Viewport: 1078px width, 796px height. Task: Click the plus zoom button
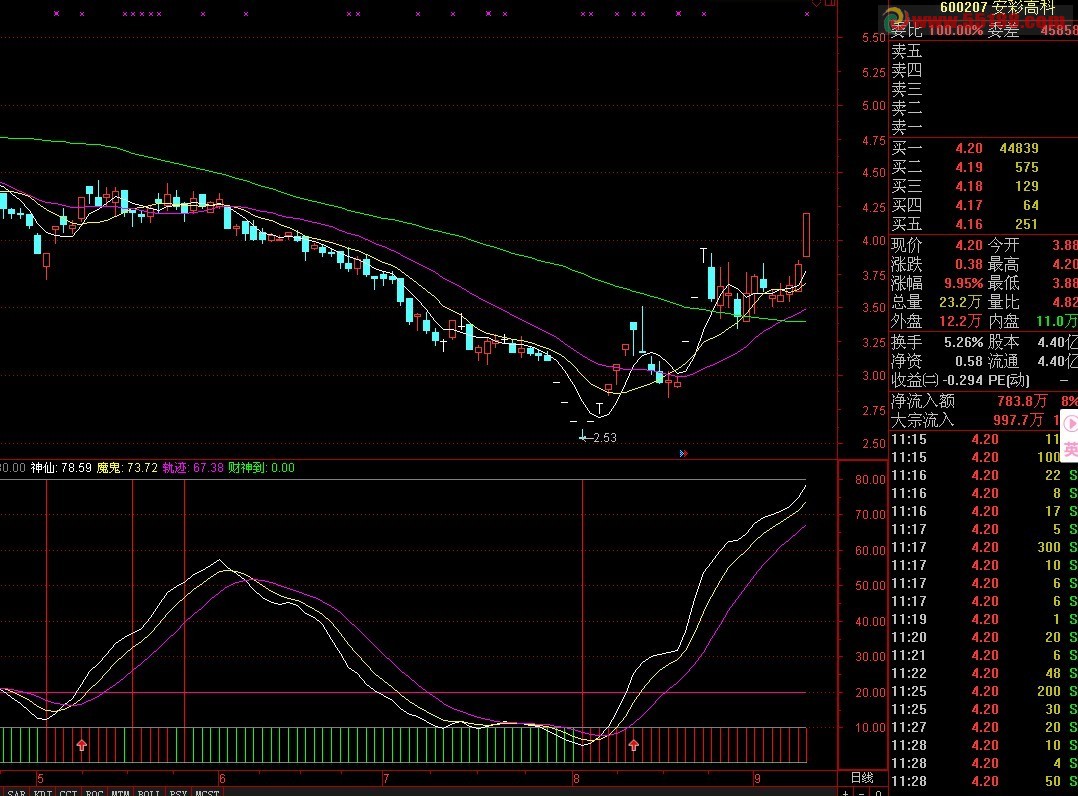(x=846, y=793)
